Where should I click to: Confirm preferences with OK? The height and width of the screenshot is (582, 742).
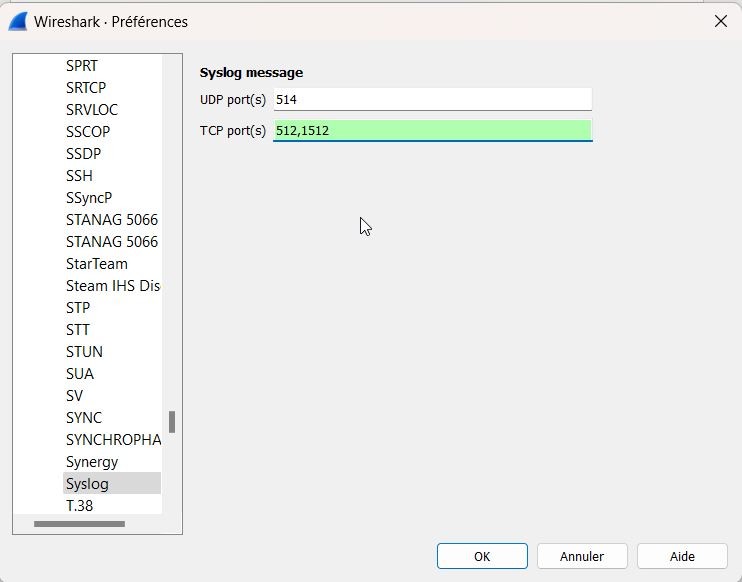482,556
